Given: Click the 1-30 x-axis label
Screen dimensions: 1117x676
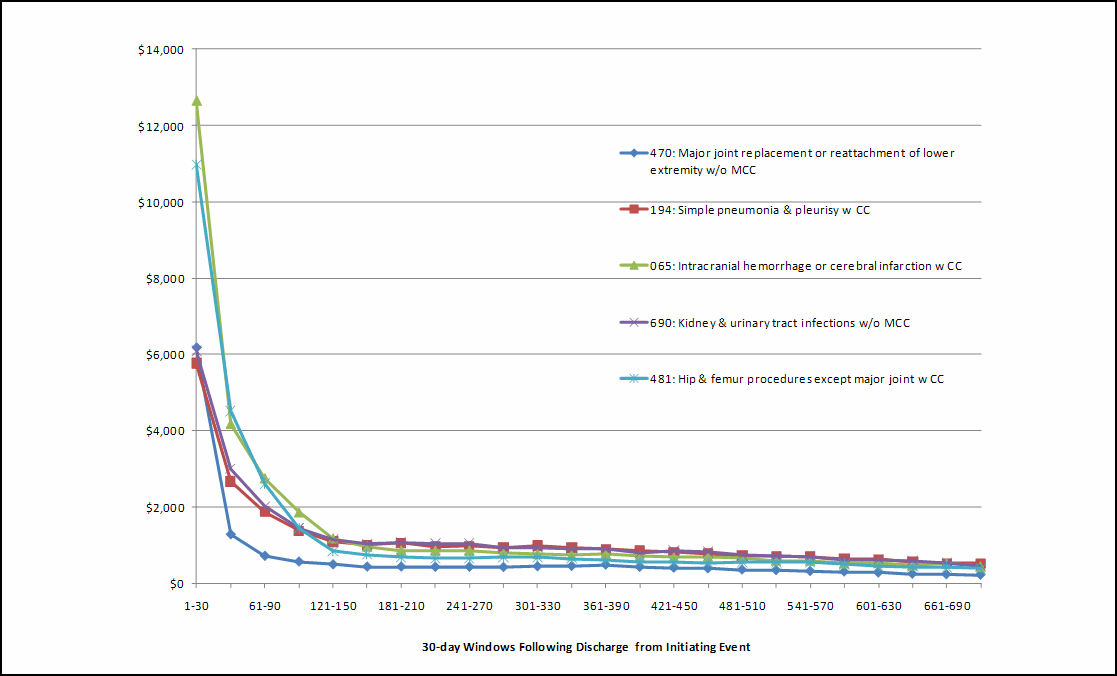Looking at the screenshot, I should pos(197,607).
